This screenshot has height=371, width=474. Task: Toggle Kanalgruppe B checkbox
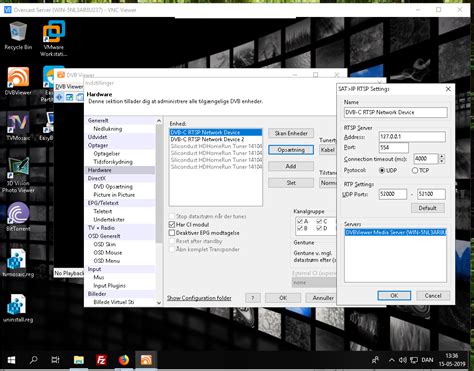(x=300, y=228)
